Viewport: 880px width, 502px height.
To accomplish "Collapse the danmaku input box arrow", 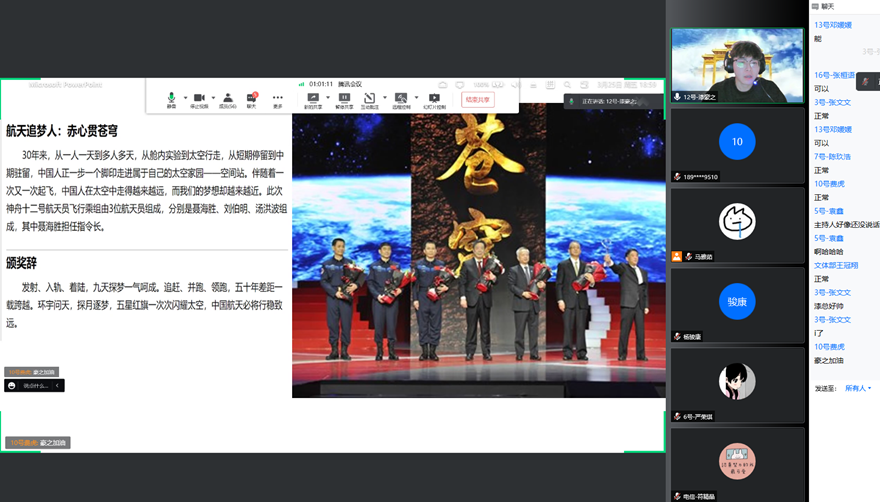I will [57, 386].
